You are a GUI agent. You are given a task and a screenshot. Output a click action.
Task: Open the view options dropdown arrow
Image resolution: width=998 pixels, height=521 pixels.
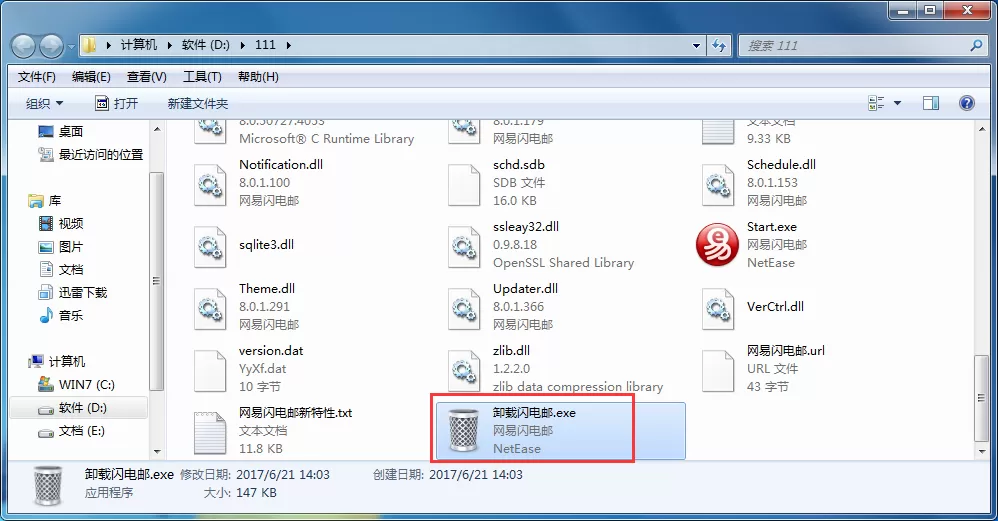(897, 103)
